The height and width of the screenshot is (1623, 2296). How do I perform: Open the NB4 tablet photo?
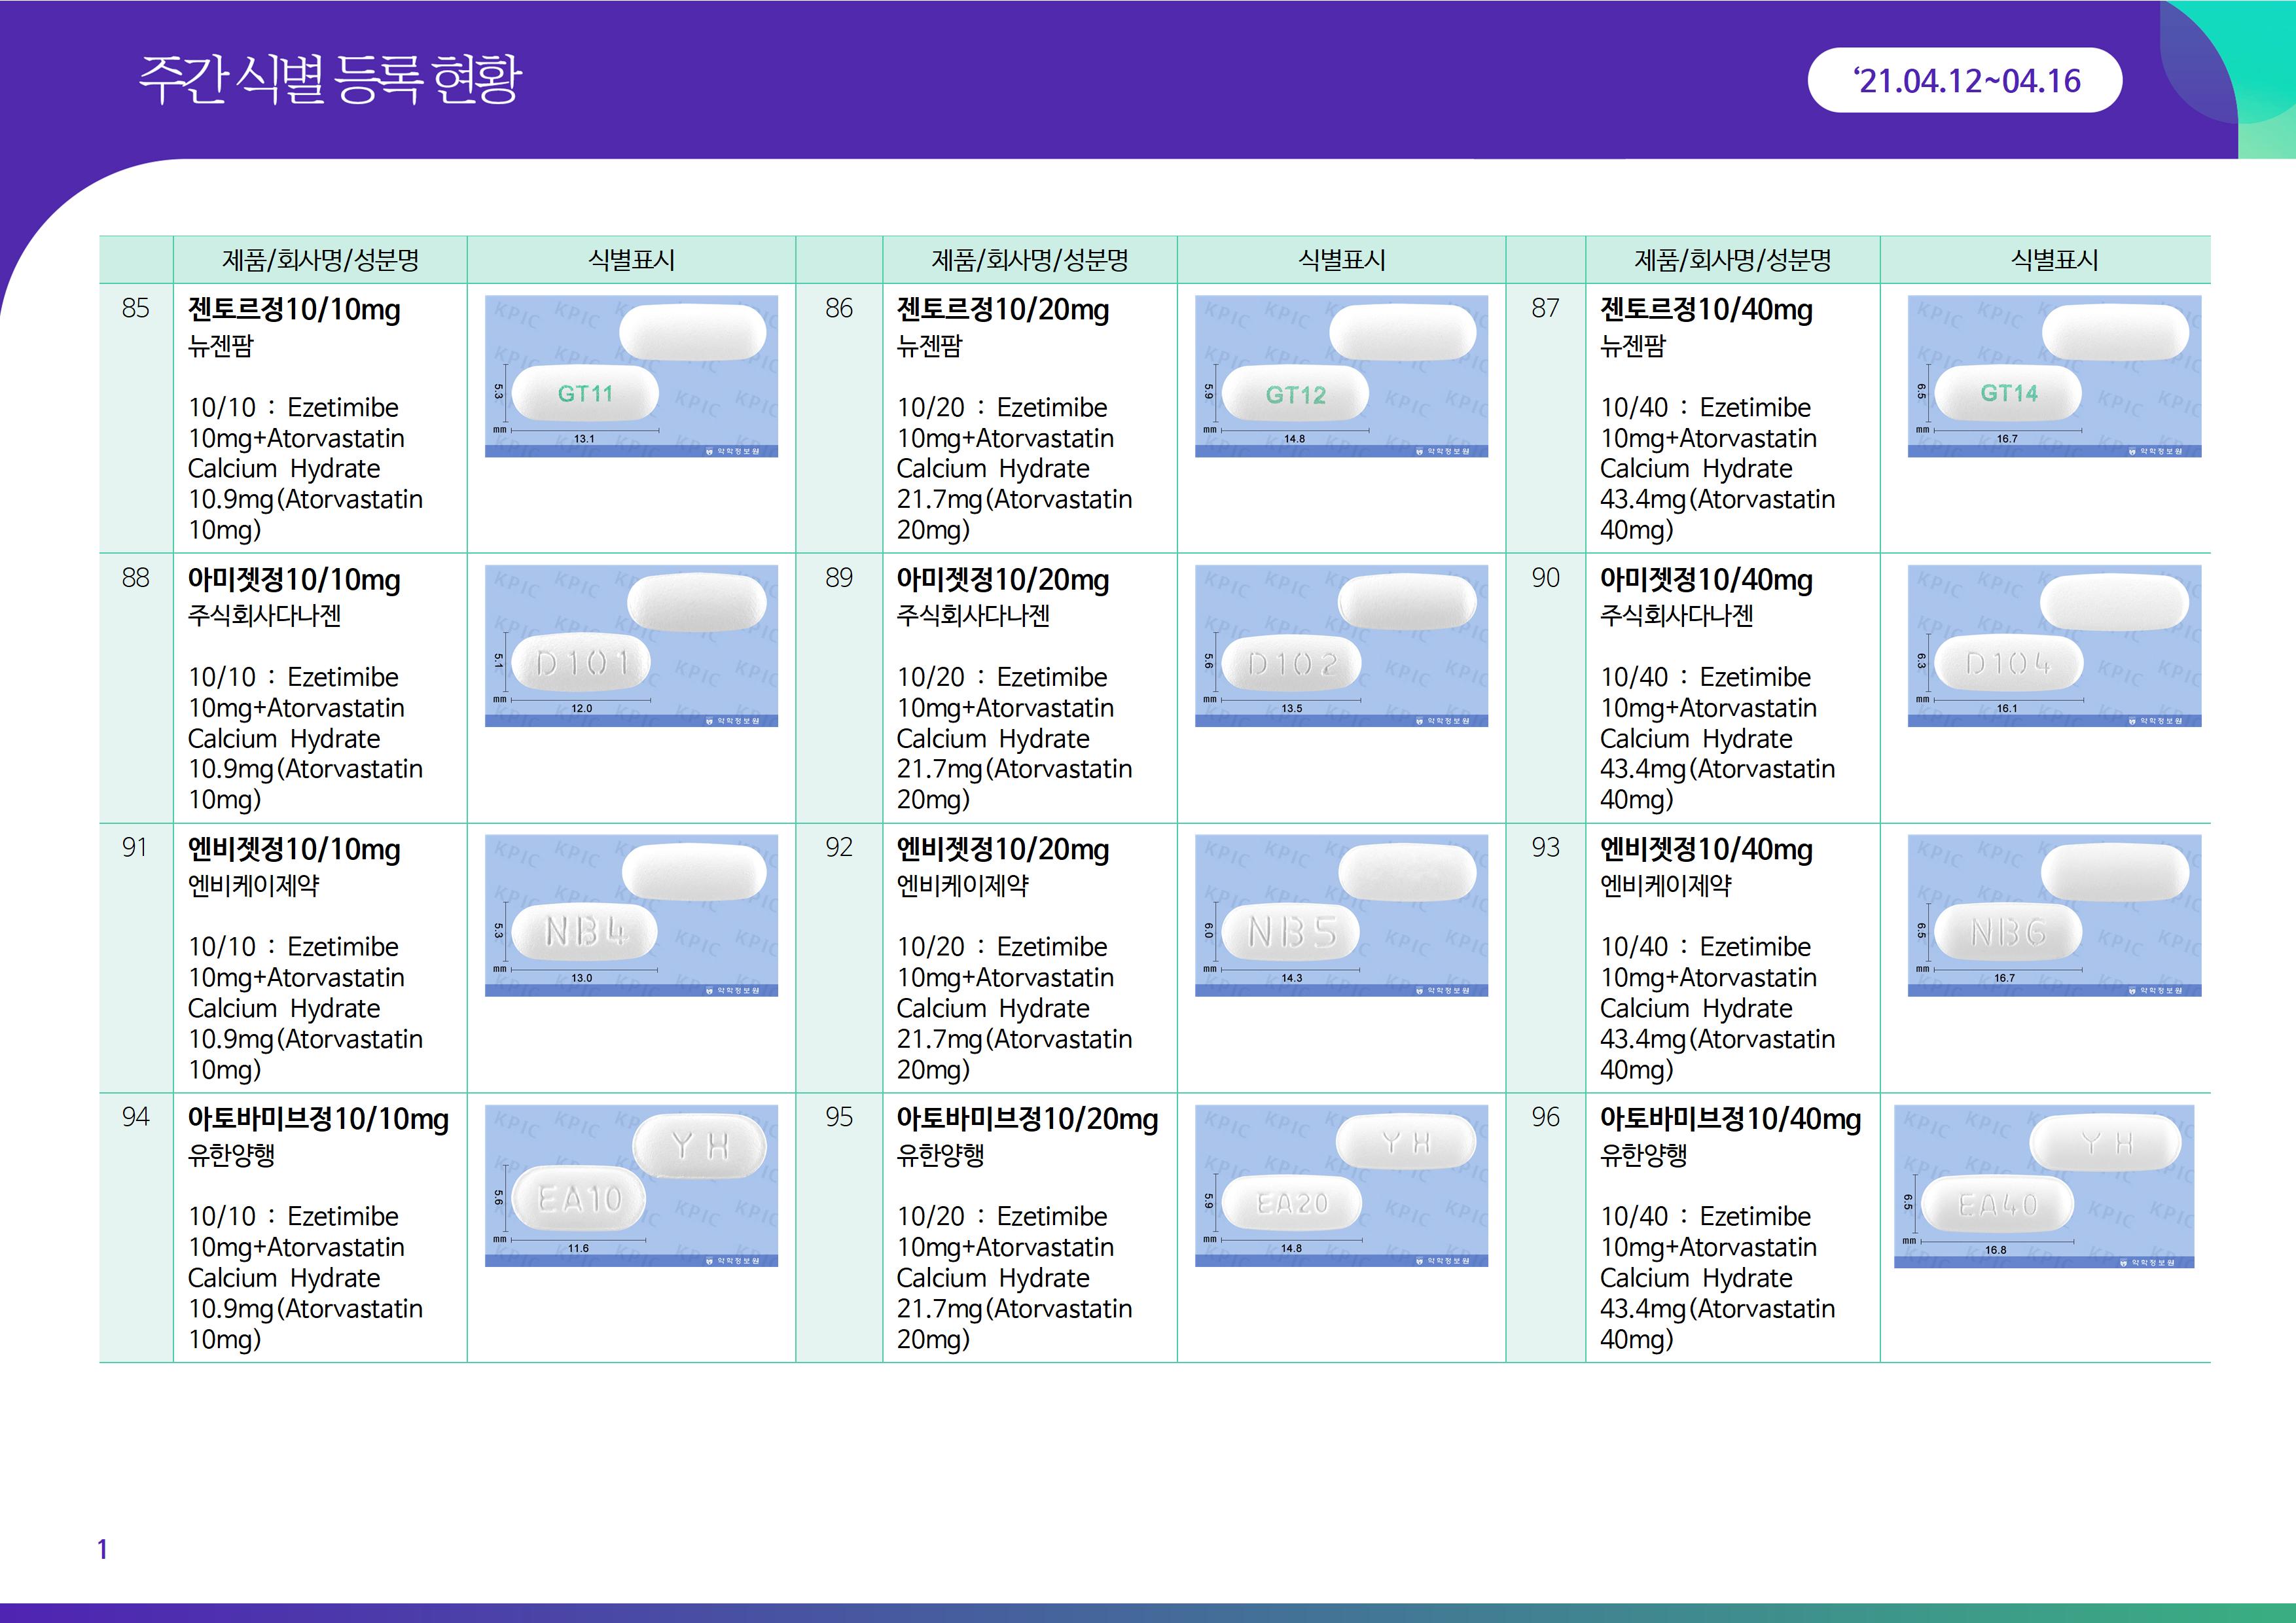[631, 915]
